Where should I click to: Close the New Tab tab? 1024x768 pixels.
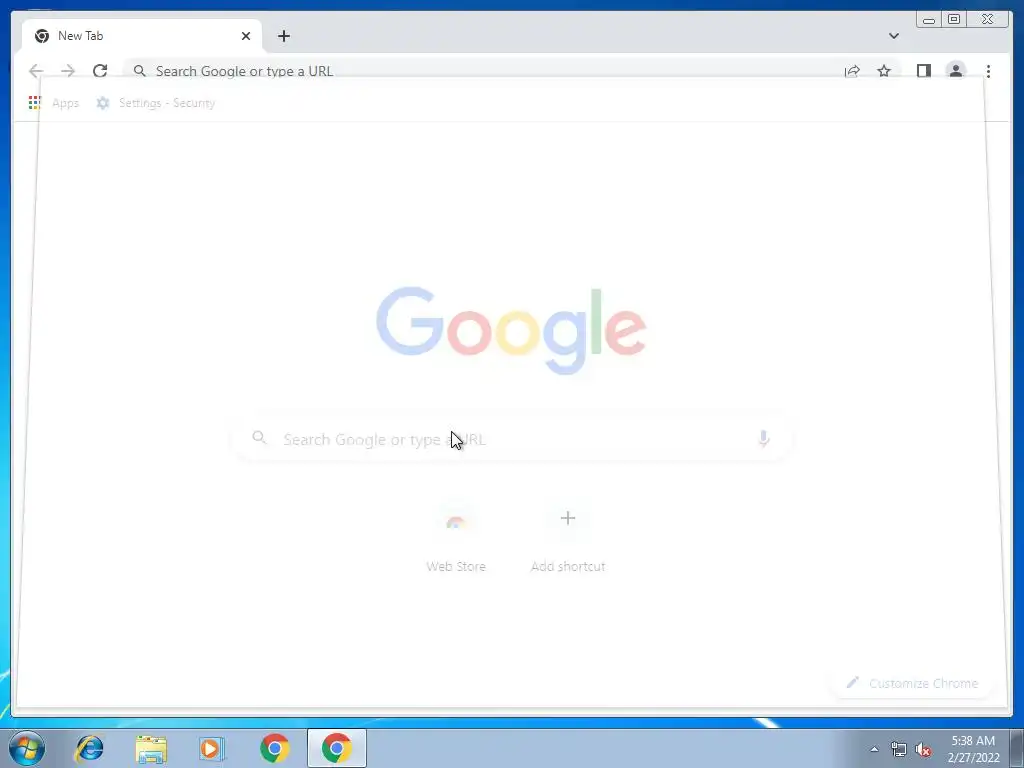(x=246, y=36)
